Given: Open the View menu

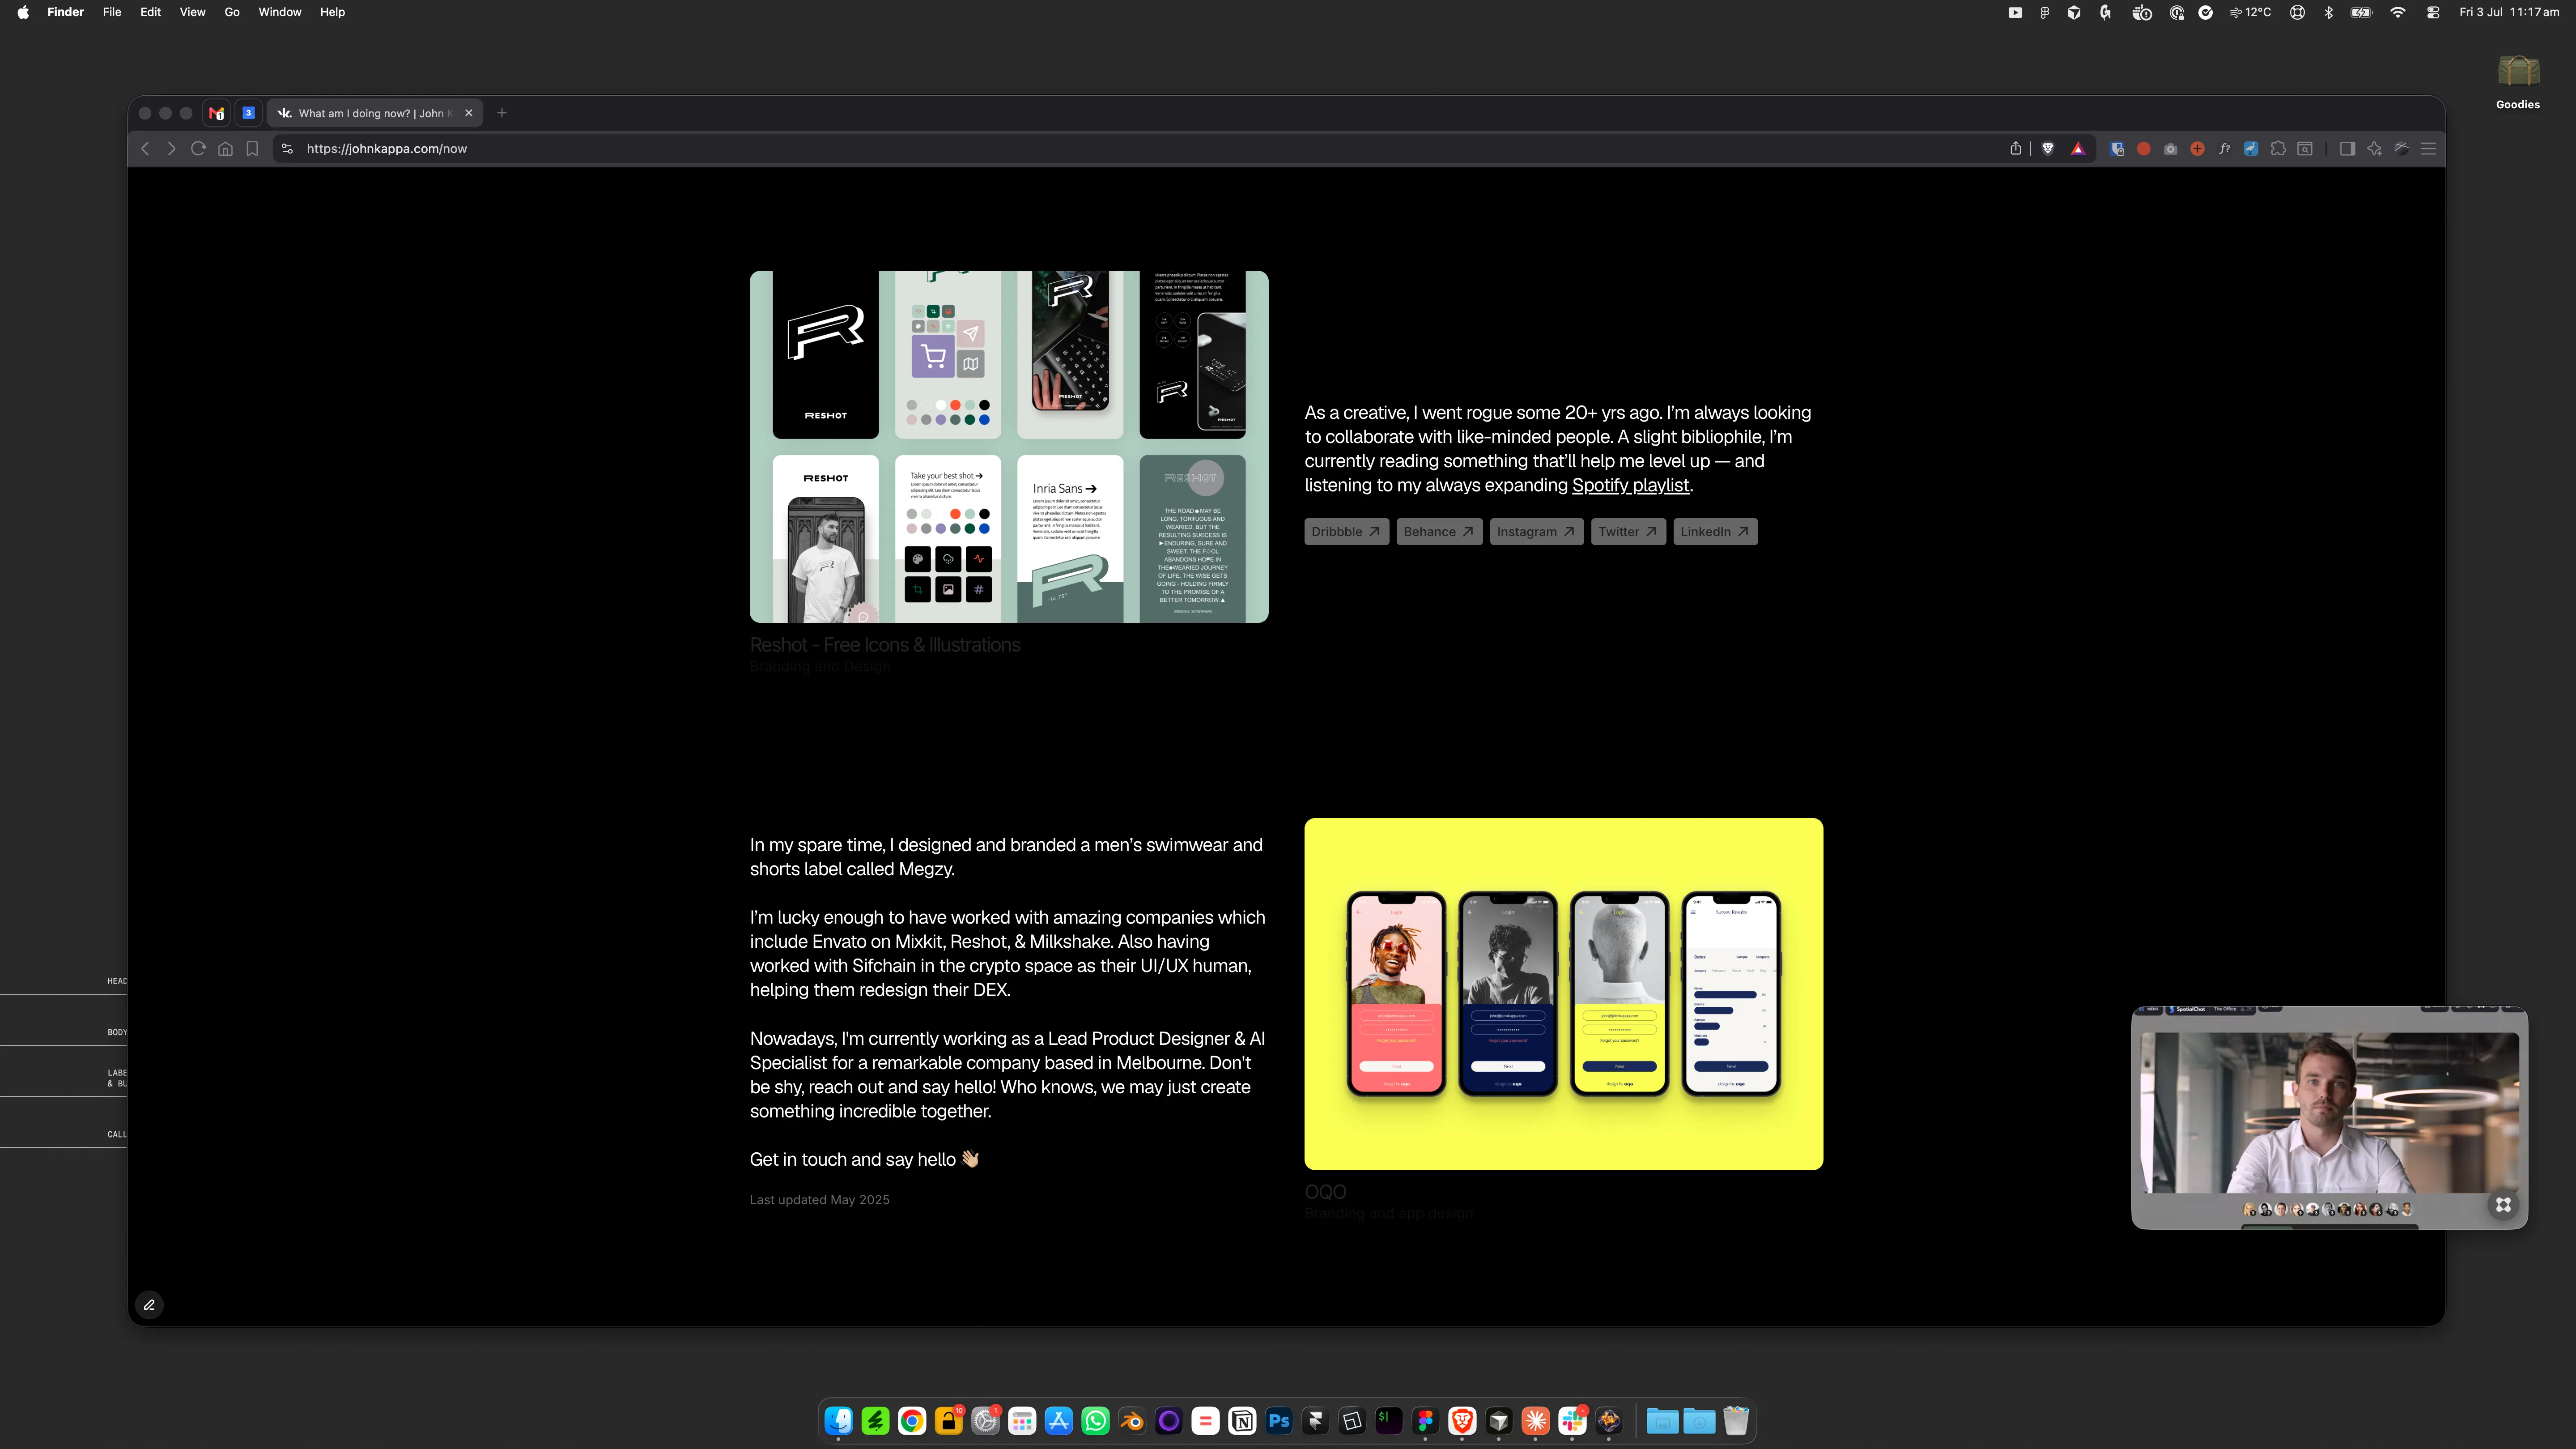Looking at the screenshot, I should [x=192, y=12].
